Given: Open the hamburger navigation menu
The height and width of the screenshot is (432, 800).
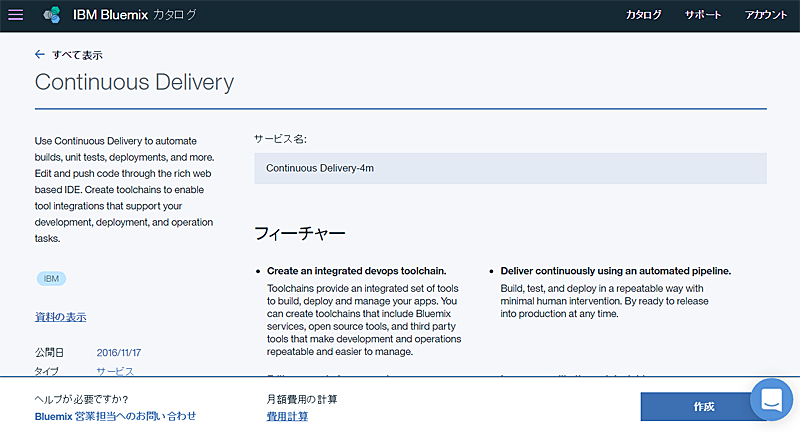Looking at the screenshot, I should (x=15, y=15).
